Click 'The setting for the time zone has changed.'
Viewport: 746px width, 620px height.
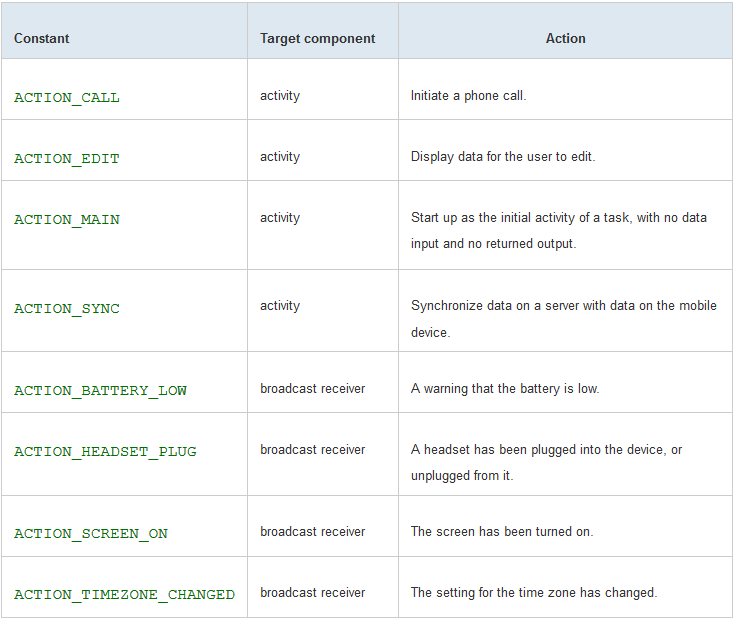[x=534, y=592]
